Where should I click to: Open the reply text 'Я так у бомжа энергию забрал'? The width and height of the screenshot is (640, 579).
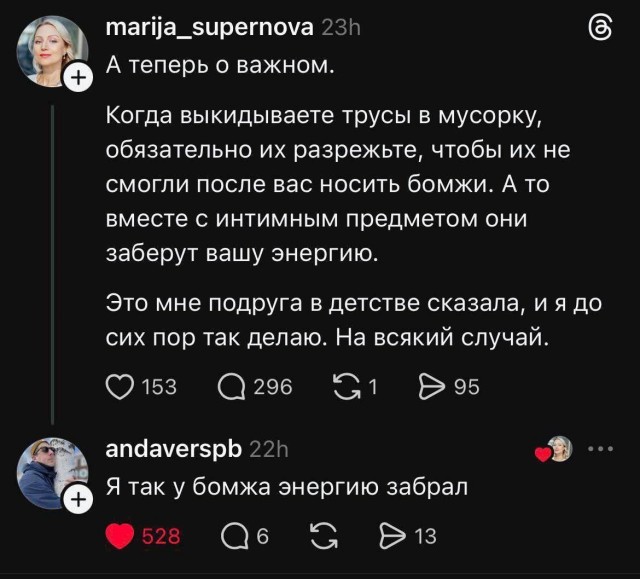click(x=287, y=488)
